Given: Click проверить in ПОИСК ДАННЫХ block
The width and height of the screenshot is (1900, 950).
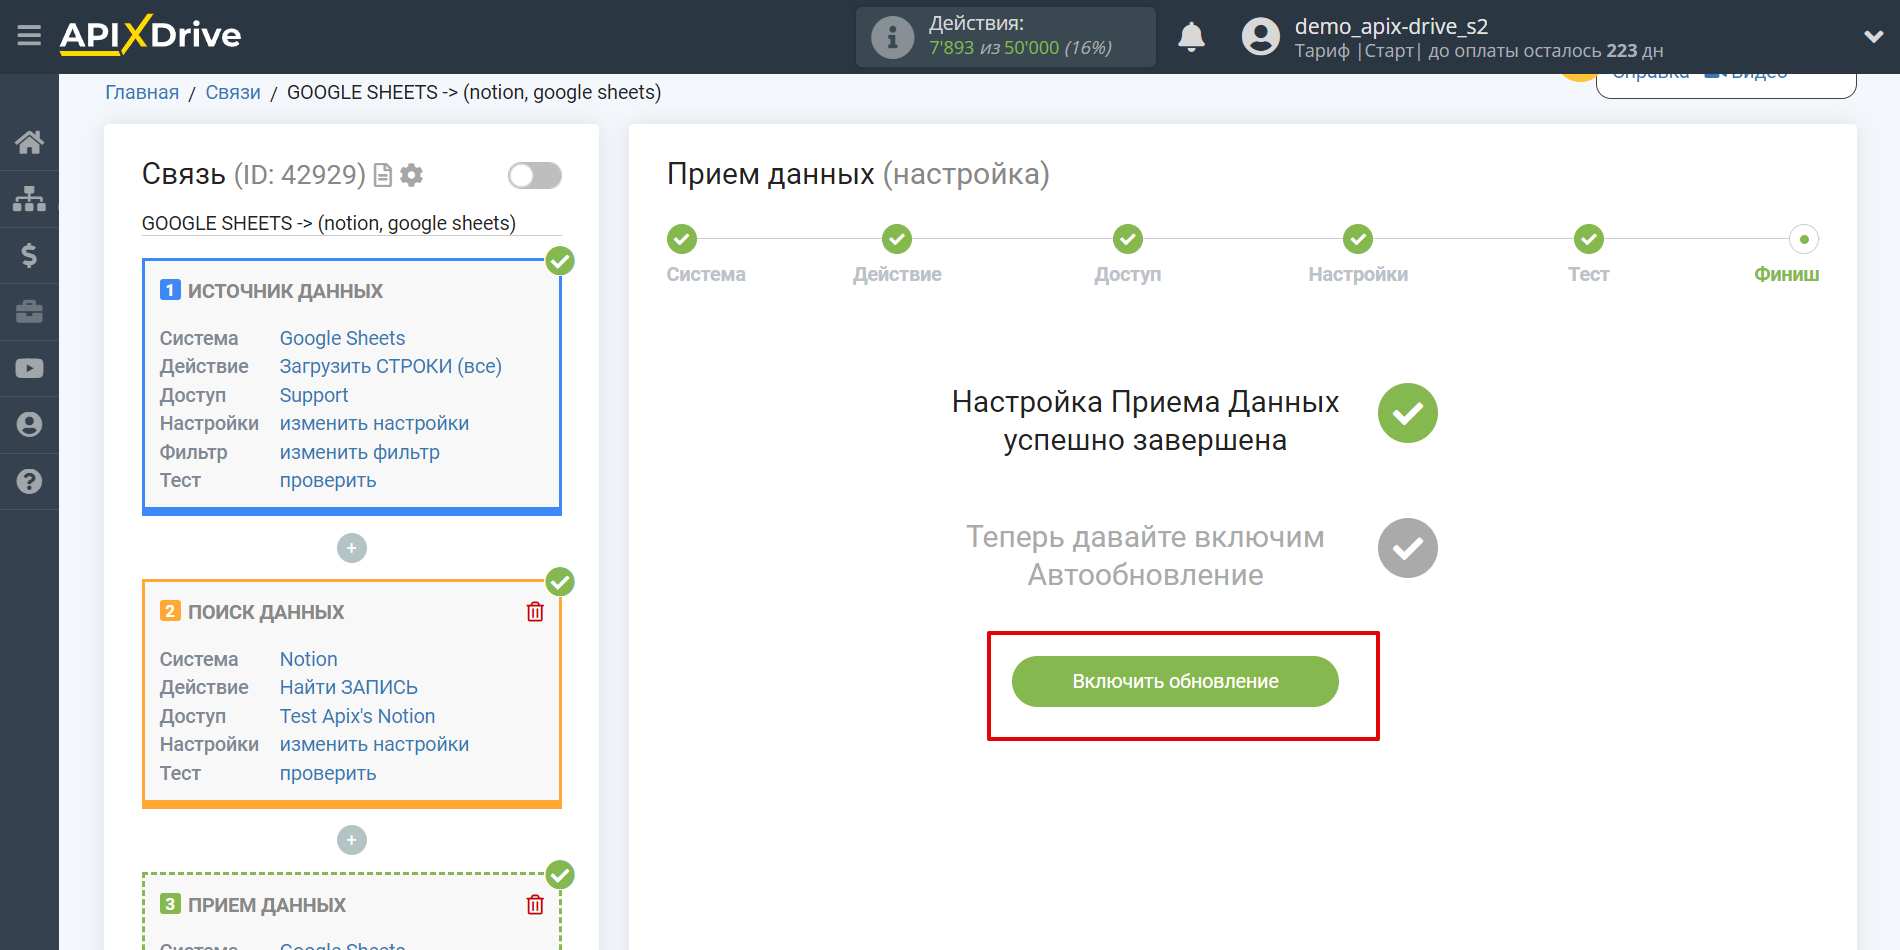Looking at the screenshot, I should [328, 773].
